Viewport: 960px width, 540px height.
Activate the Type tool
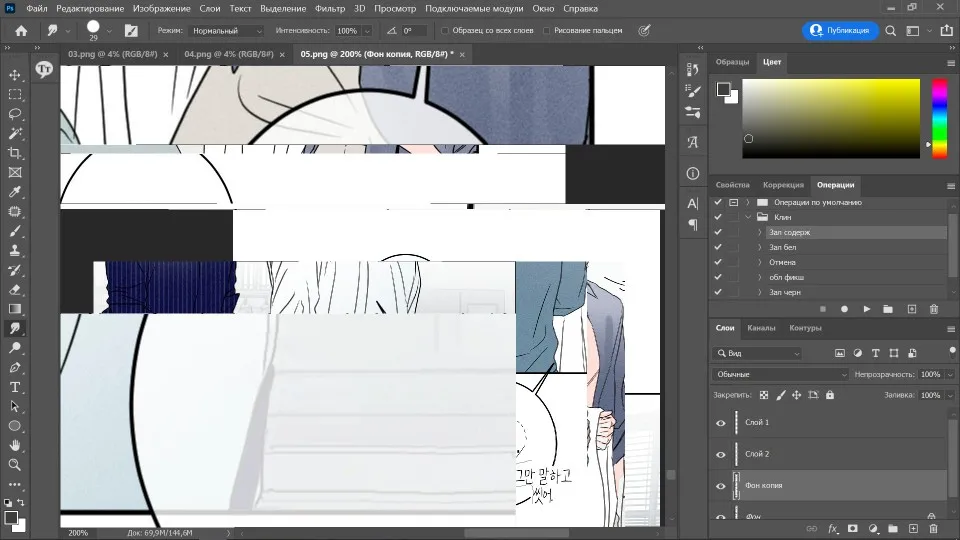click(x=15, y=387)
